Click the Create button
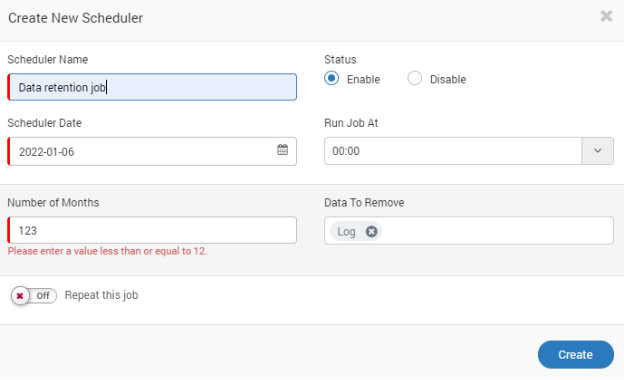The height and width of the screenshot is (380, 624). [x=575, y=355]
